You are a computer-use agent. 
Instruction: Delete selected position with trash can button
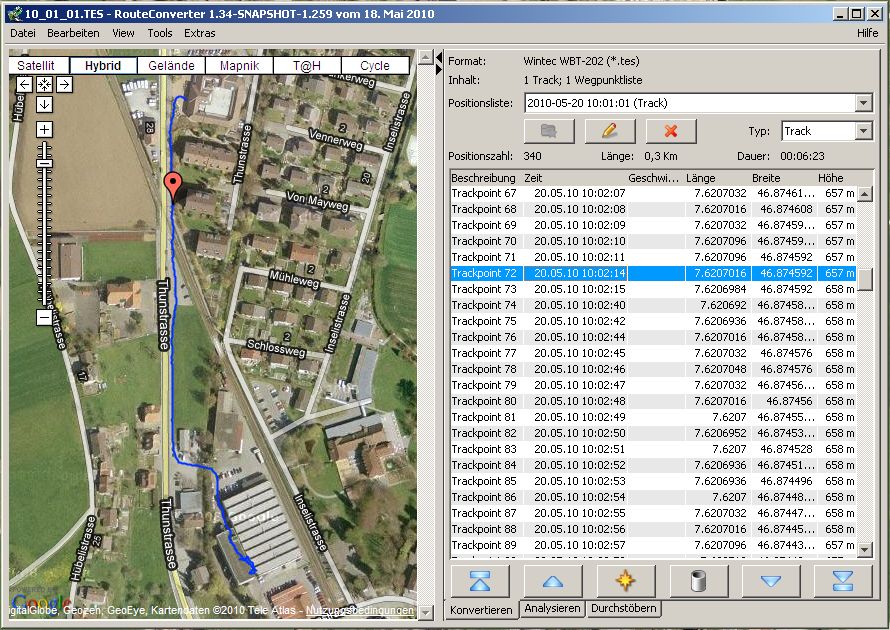point(697,581)
